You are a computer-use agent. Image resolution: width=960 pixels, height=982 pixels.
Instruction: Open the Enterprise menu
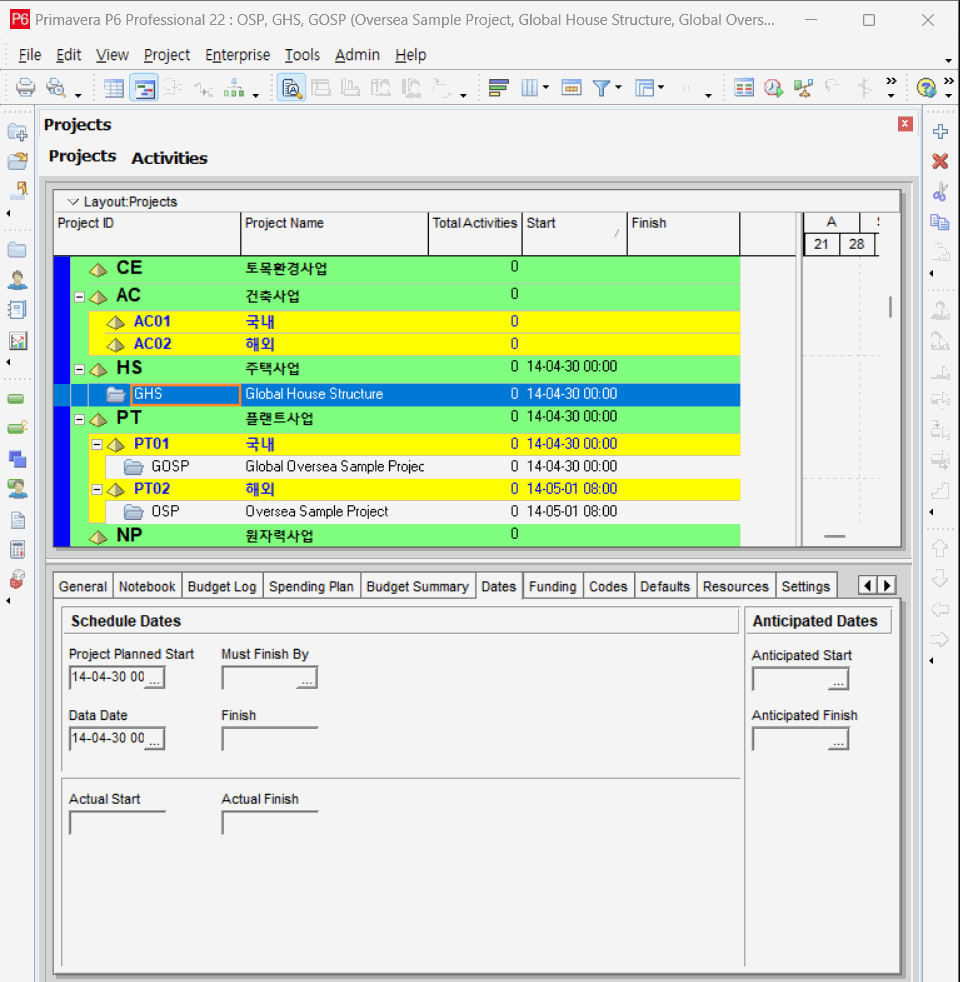click(237, 55)
